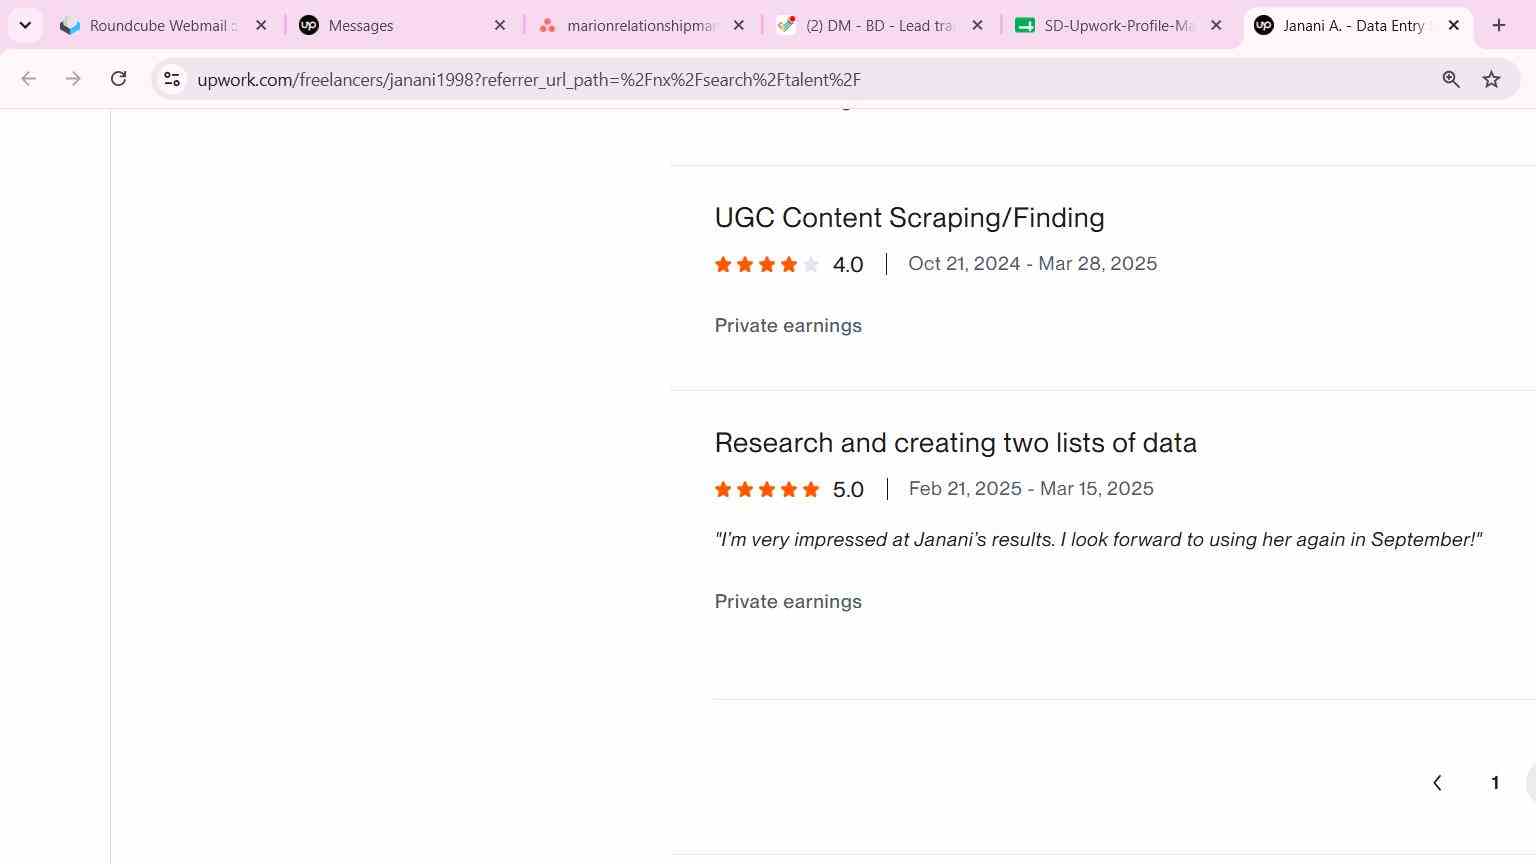
Task: Go to the previous page of reviews
Action: click(x=1437, y=783)
